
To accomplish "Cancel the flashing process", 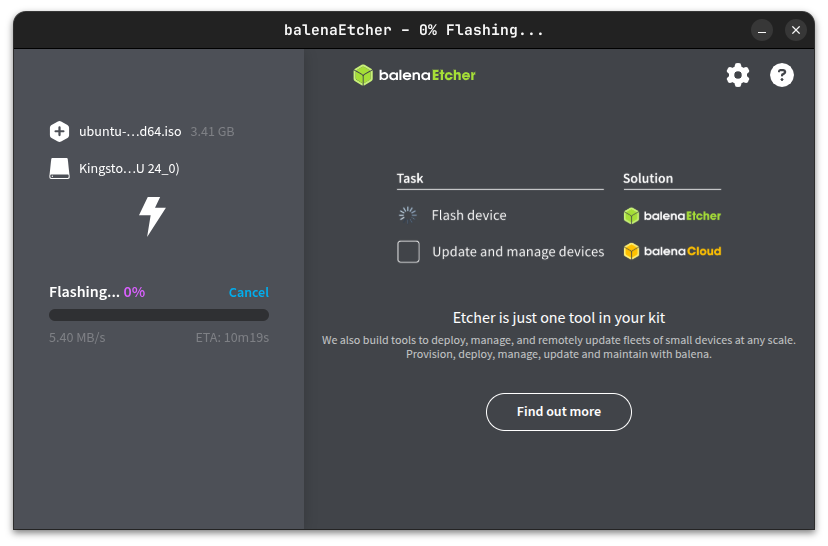I will tap(248, 292).
